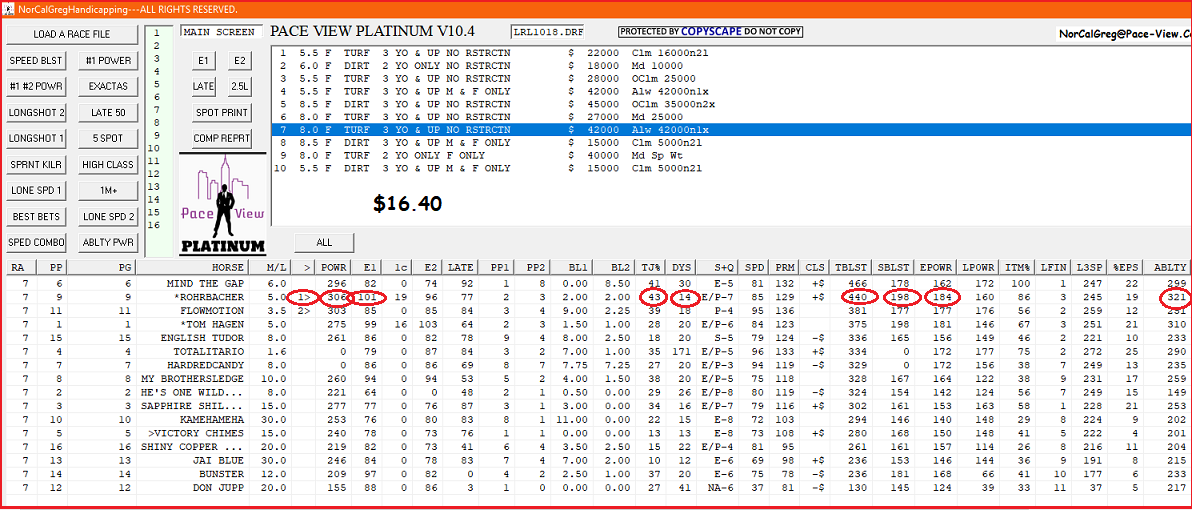Select the MIND THE GAP horse row
Viewport: 1192px width, 510px height.
[x=596, y=283]
